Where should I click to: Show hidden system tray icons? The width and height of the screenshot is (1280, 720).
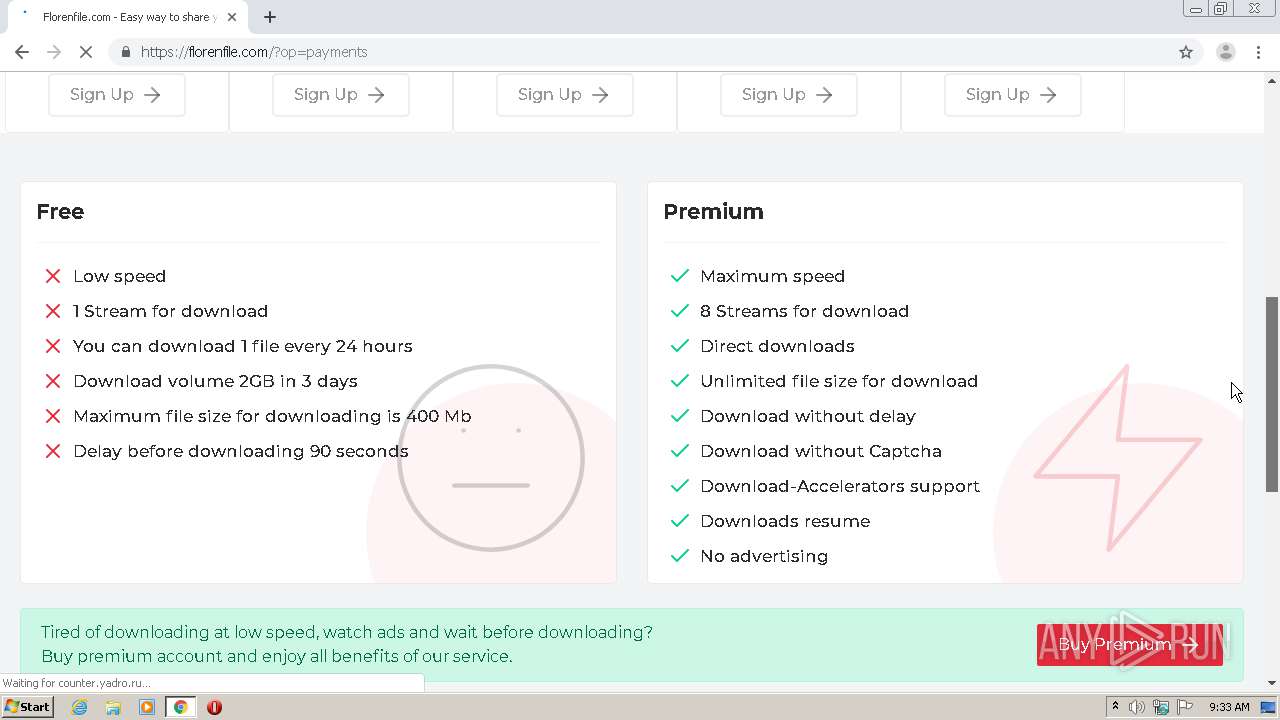[x=1115, y=707]
